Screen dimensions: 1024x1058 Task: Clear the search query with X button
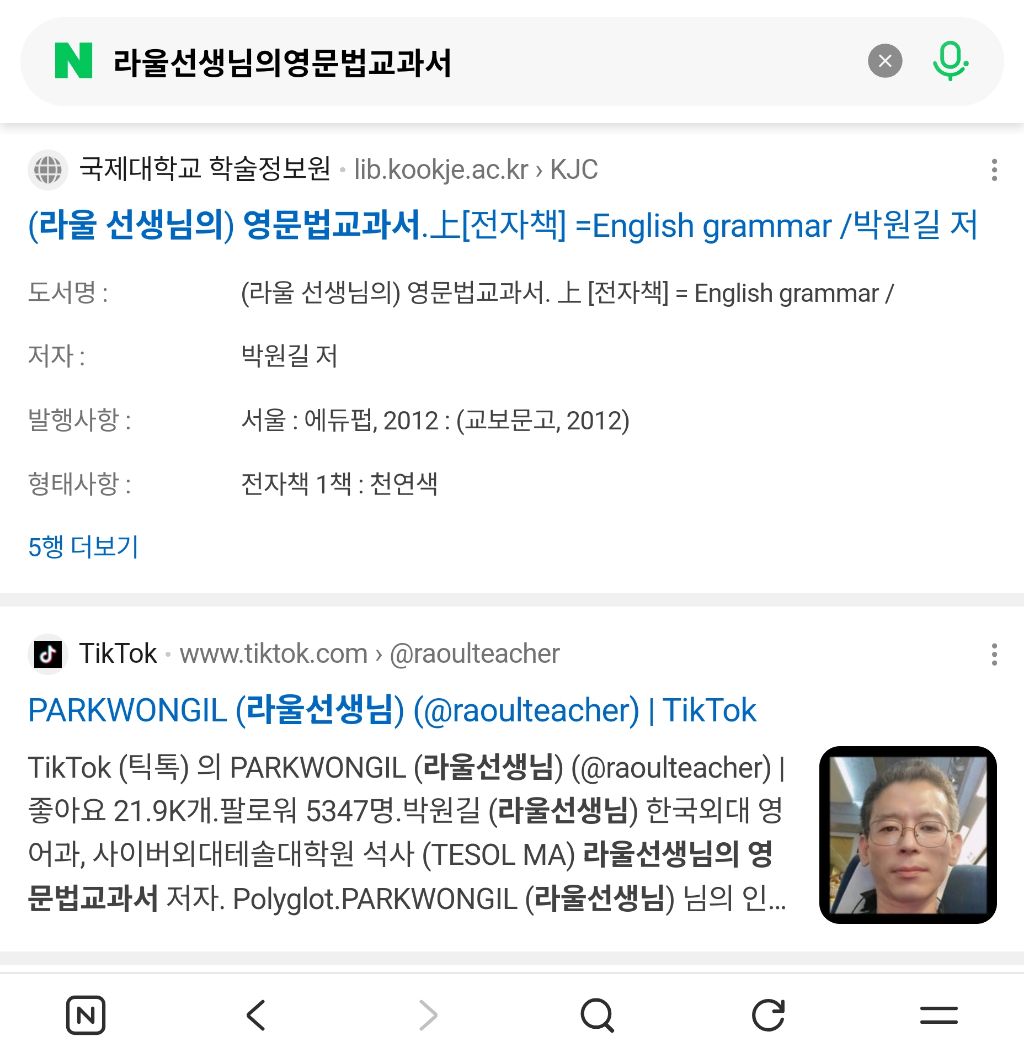click(x=885, y=61)
